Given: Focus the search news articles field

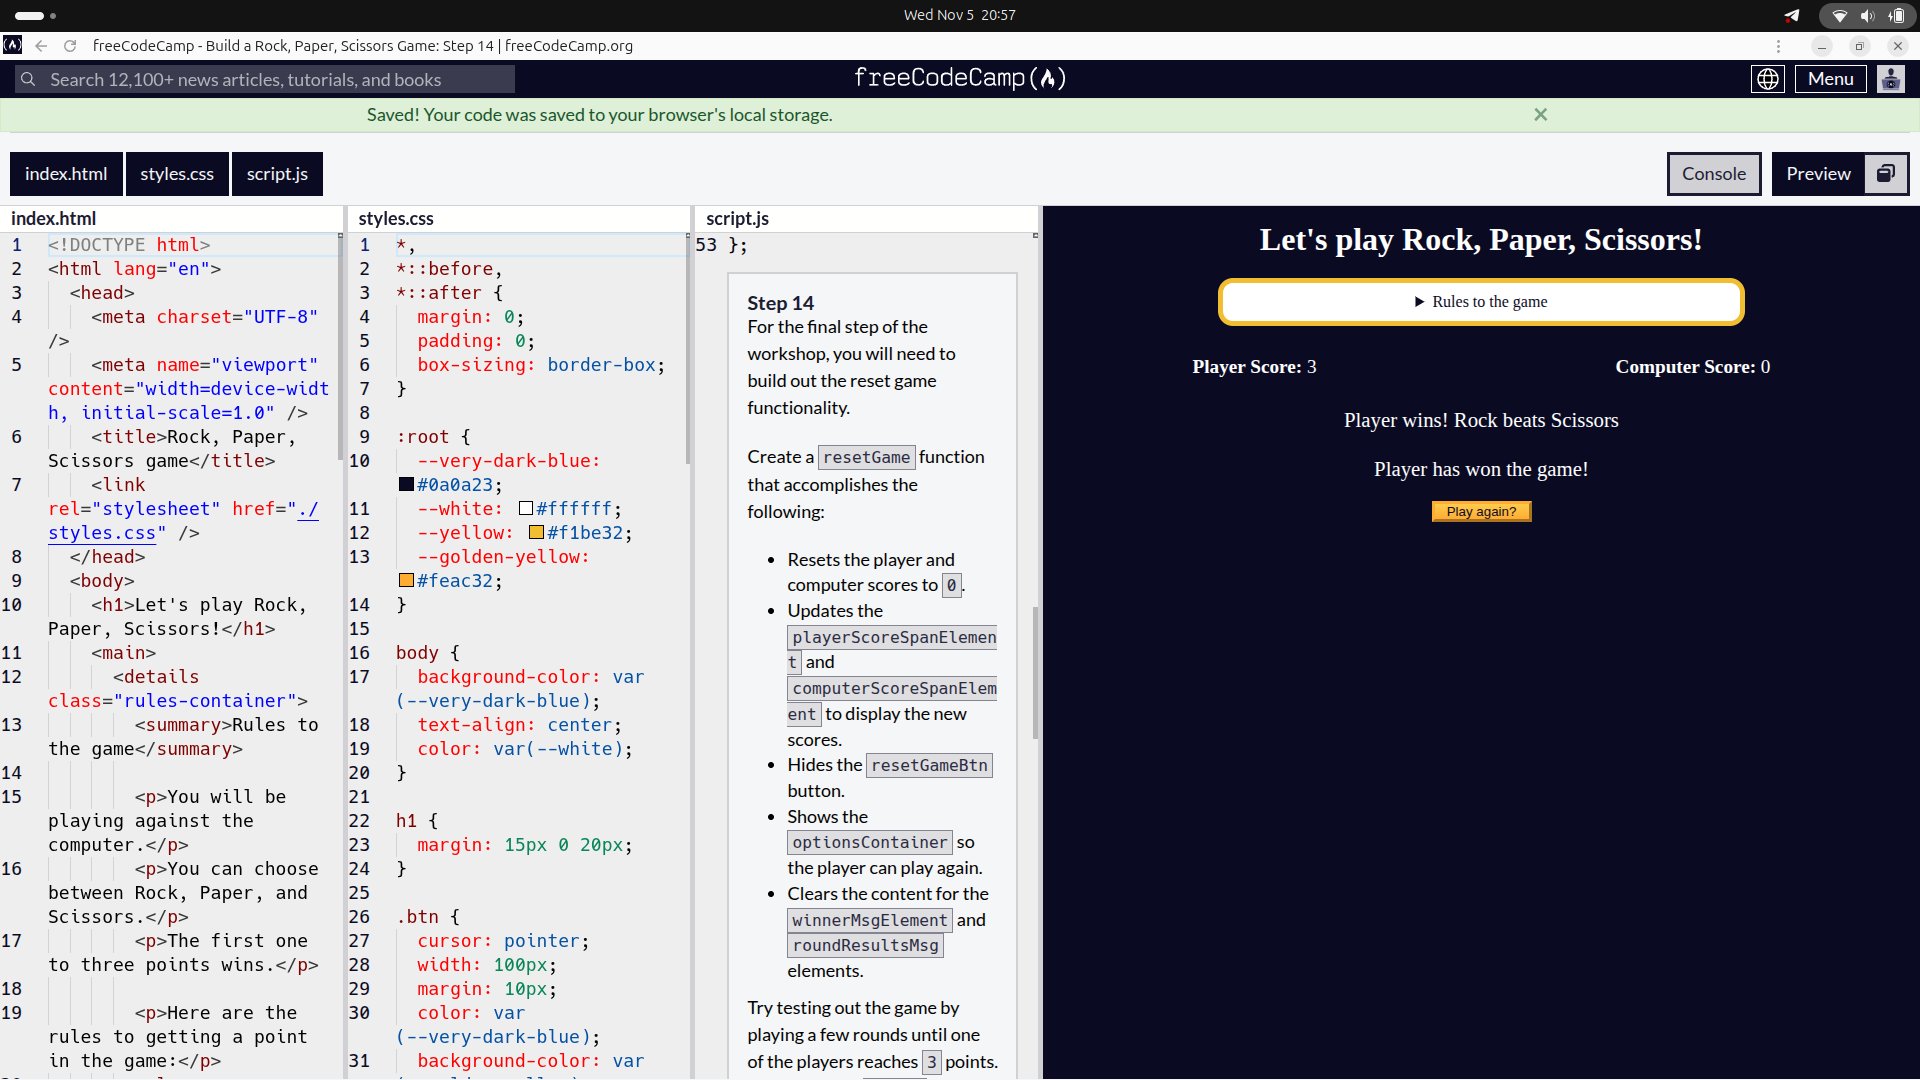Looking at the screenshot, I should (x=265, y=80).
